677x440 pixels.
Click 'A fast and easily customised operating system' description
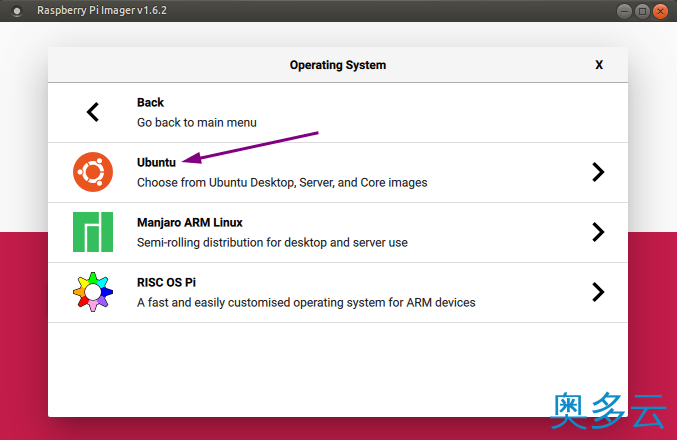(306, 303)
